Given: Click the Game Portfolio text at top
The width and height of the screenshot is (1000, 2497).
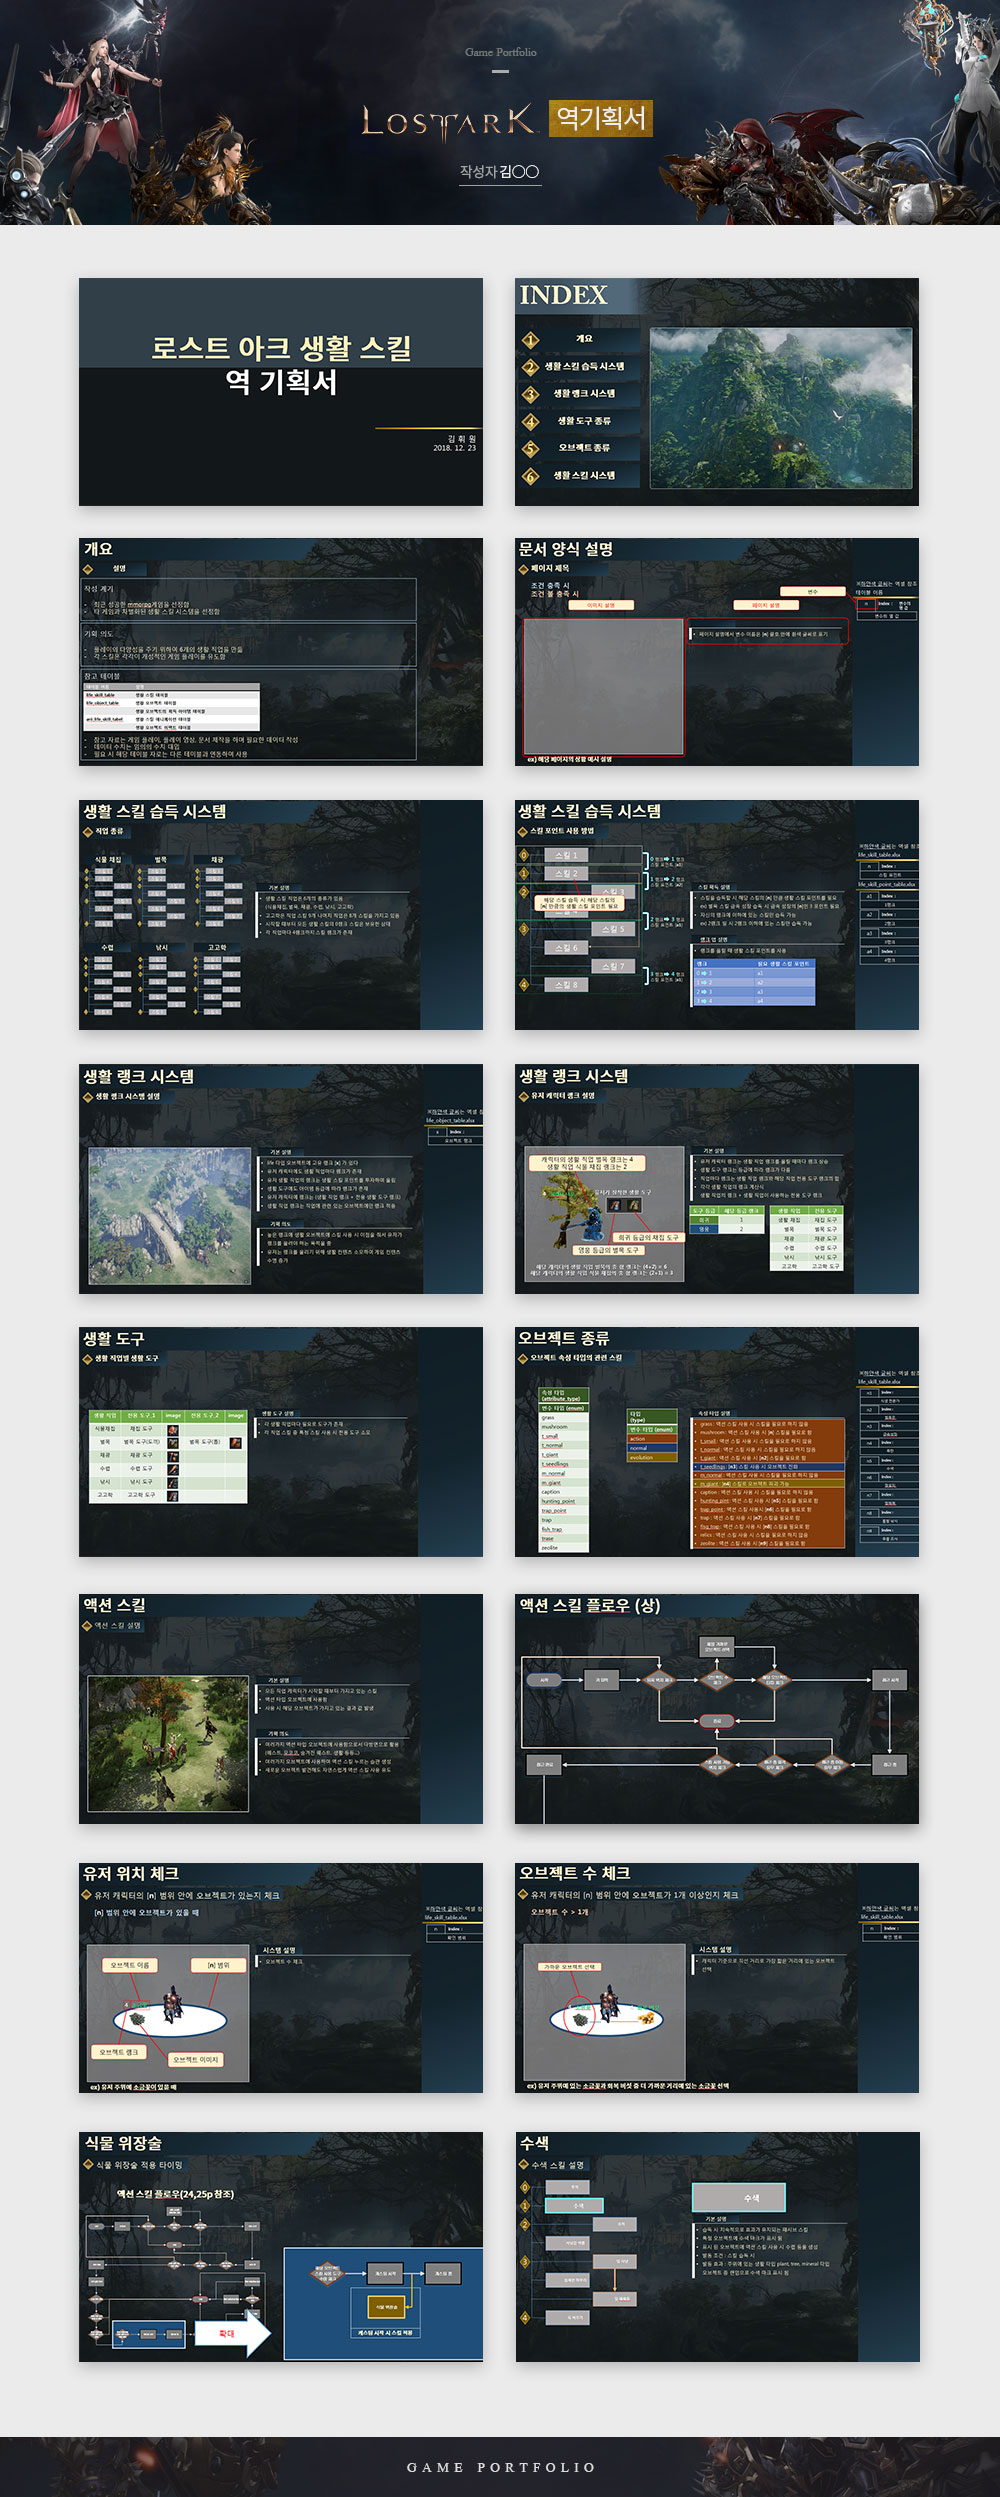Looking at the screenshot, I should pyautogui.click(x=501, y=52).
